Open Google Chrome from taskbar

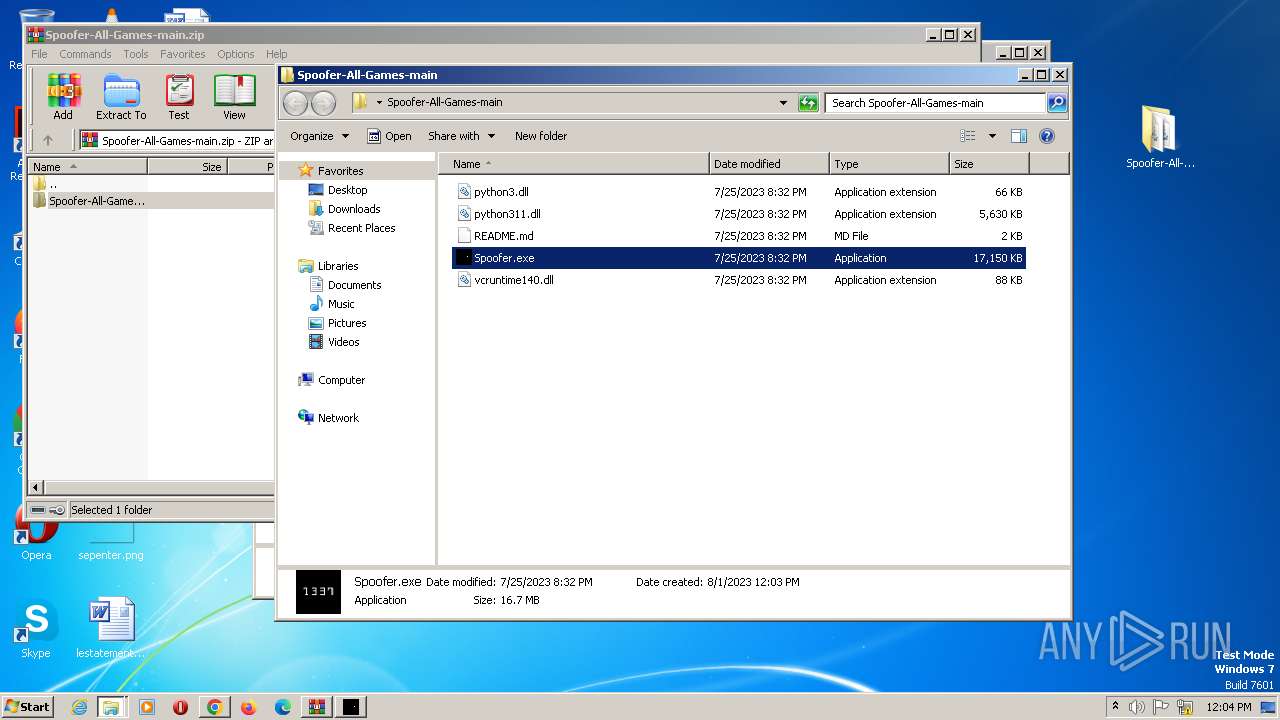[x=214, y=707]
